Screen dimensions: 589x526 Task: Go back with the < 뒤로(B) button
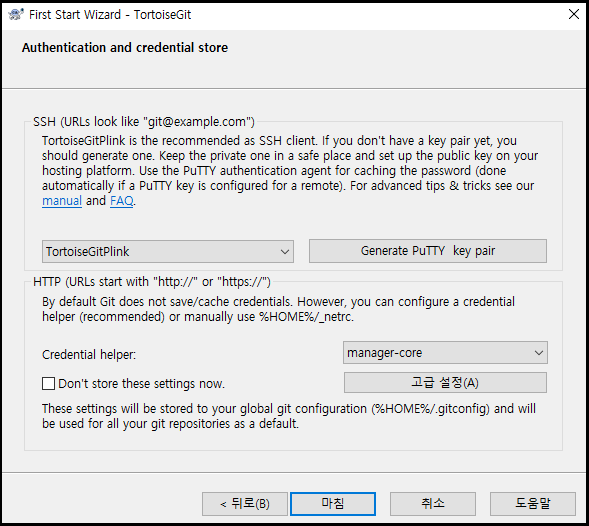[x=245, y=504]
